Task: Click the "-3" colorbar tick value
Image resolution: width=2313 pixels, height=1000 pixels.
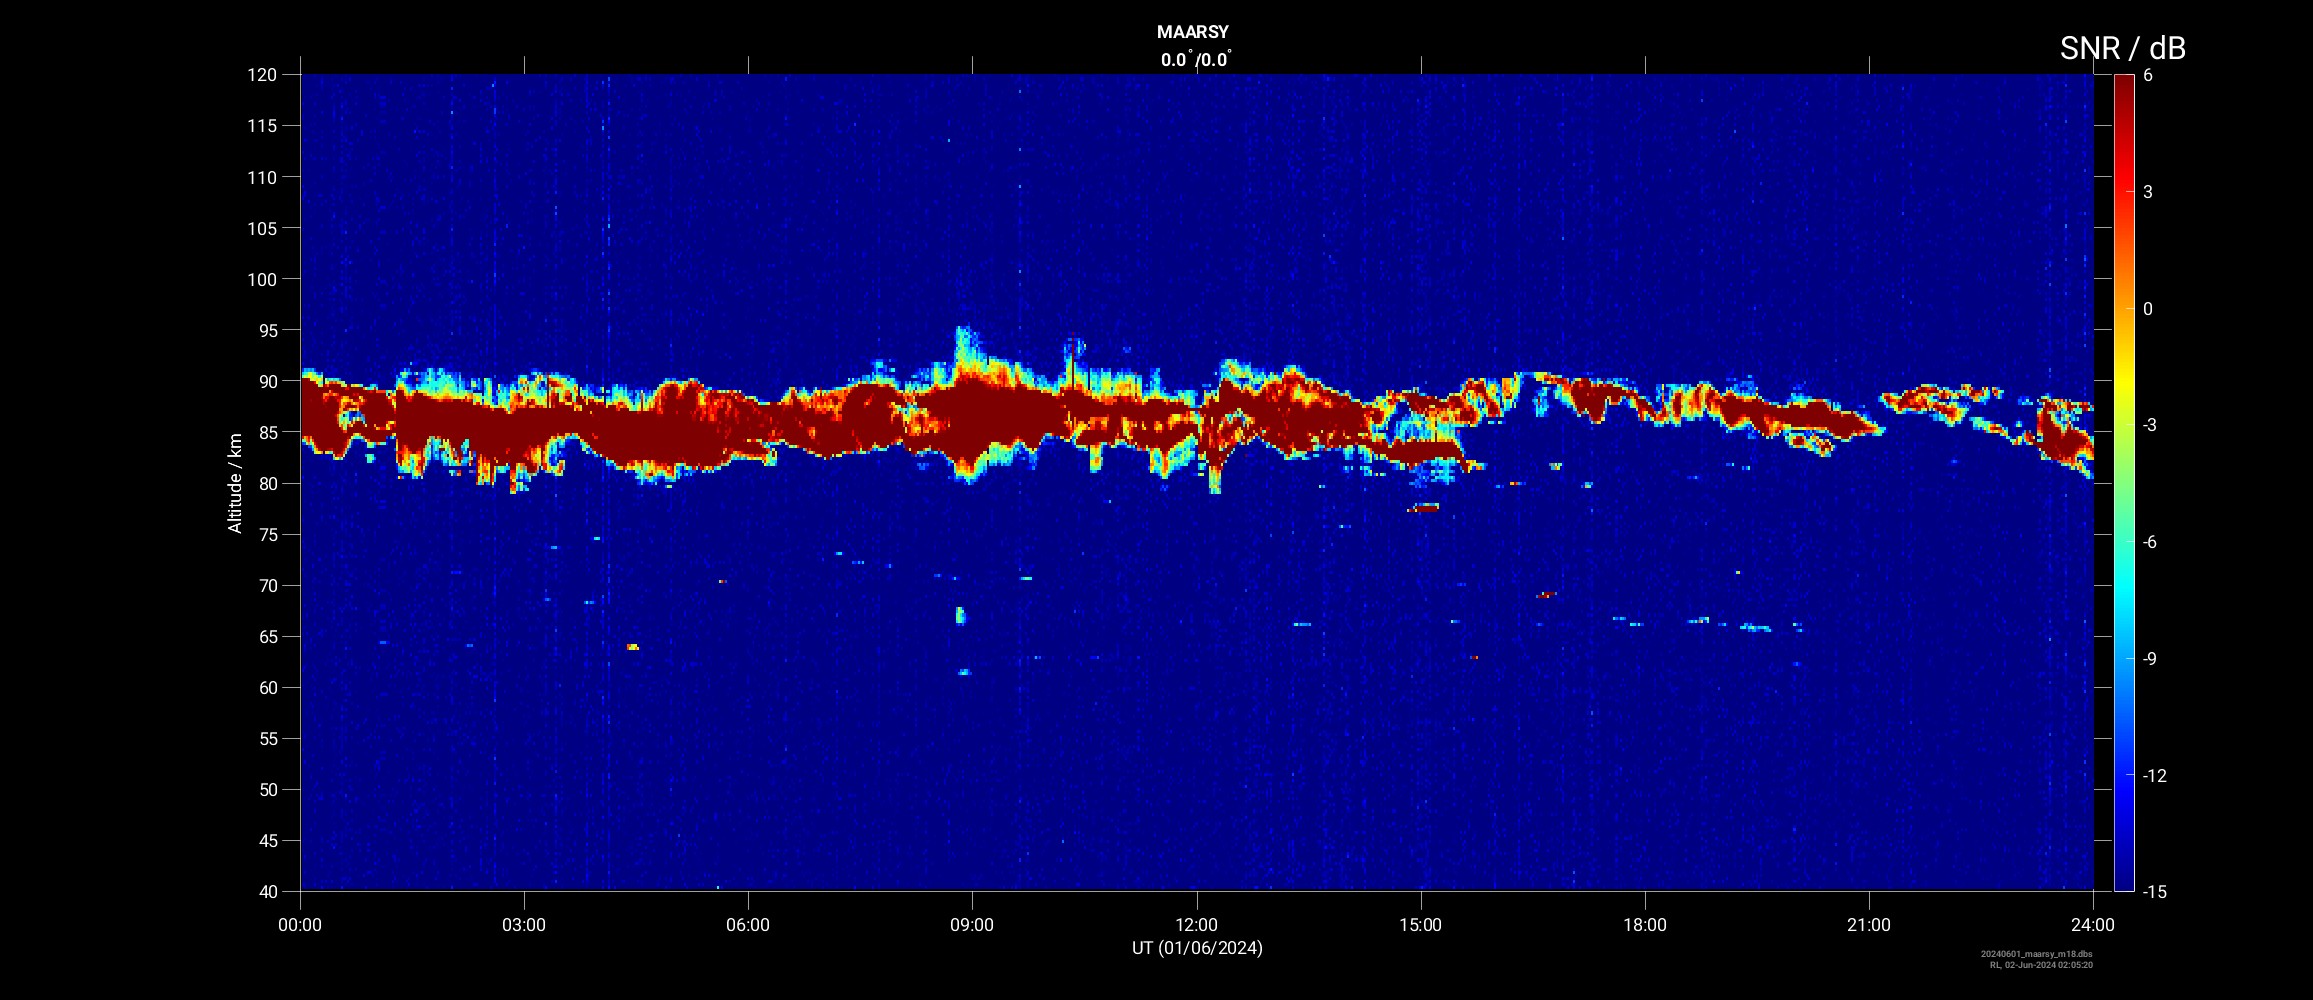Action: pyautogui.click(x=2150, y=425)
